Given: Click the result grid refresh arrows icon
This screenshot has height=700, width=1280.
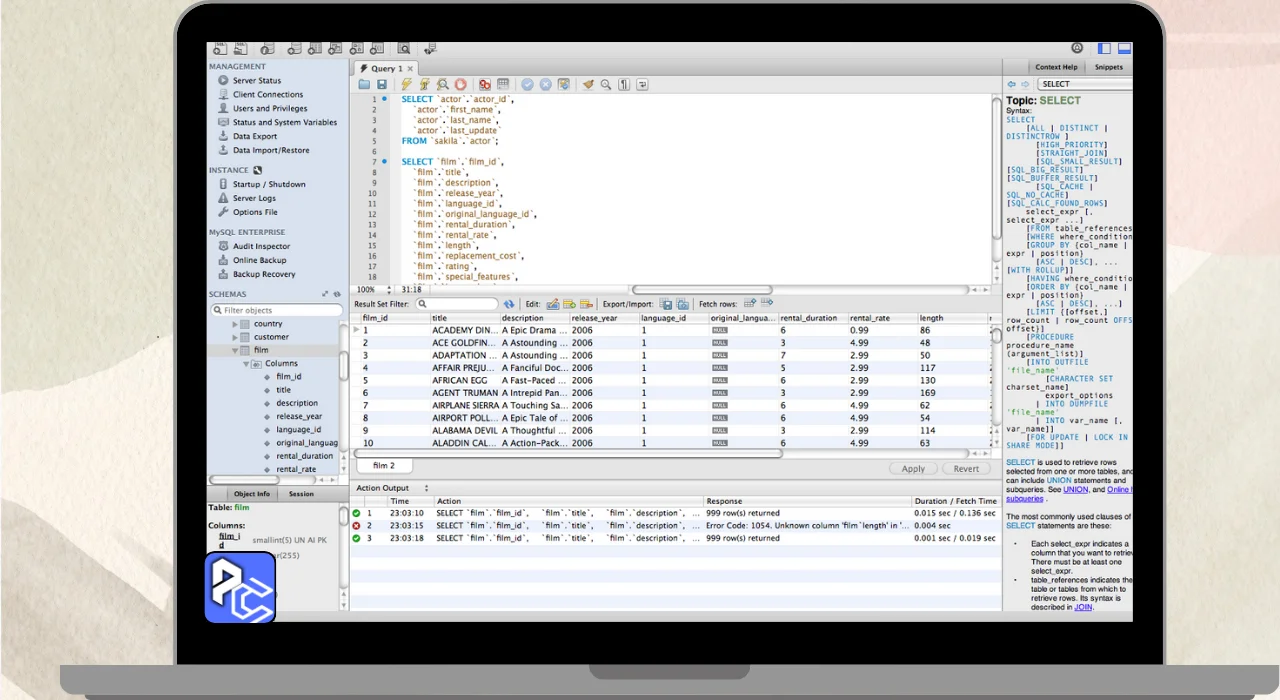Looking at the screenshot, I should (509, 304).
